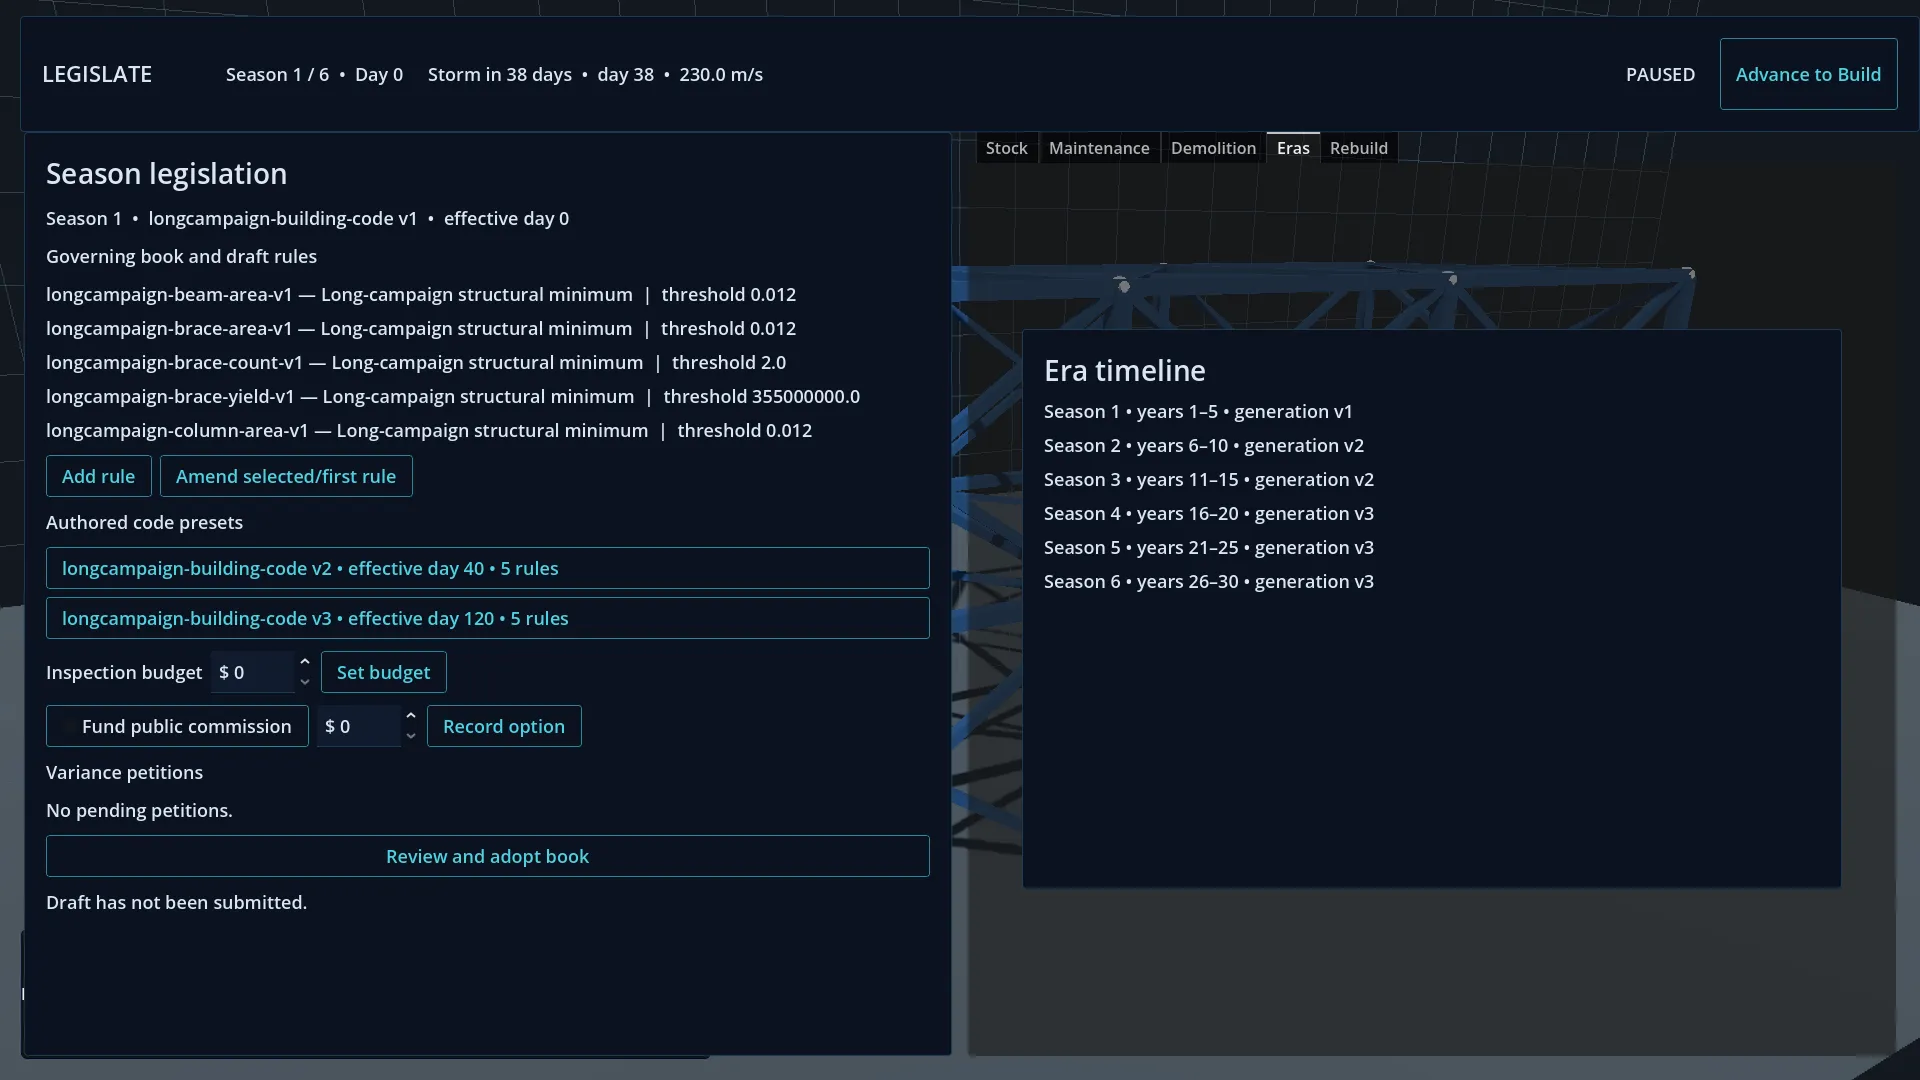Click Season 5 years 21–25 timeline entry
Viewport: 1920px width, 1080px height.
[1209, 547]
